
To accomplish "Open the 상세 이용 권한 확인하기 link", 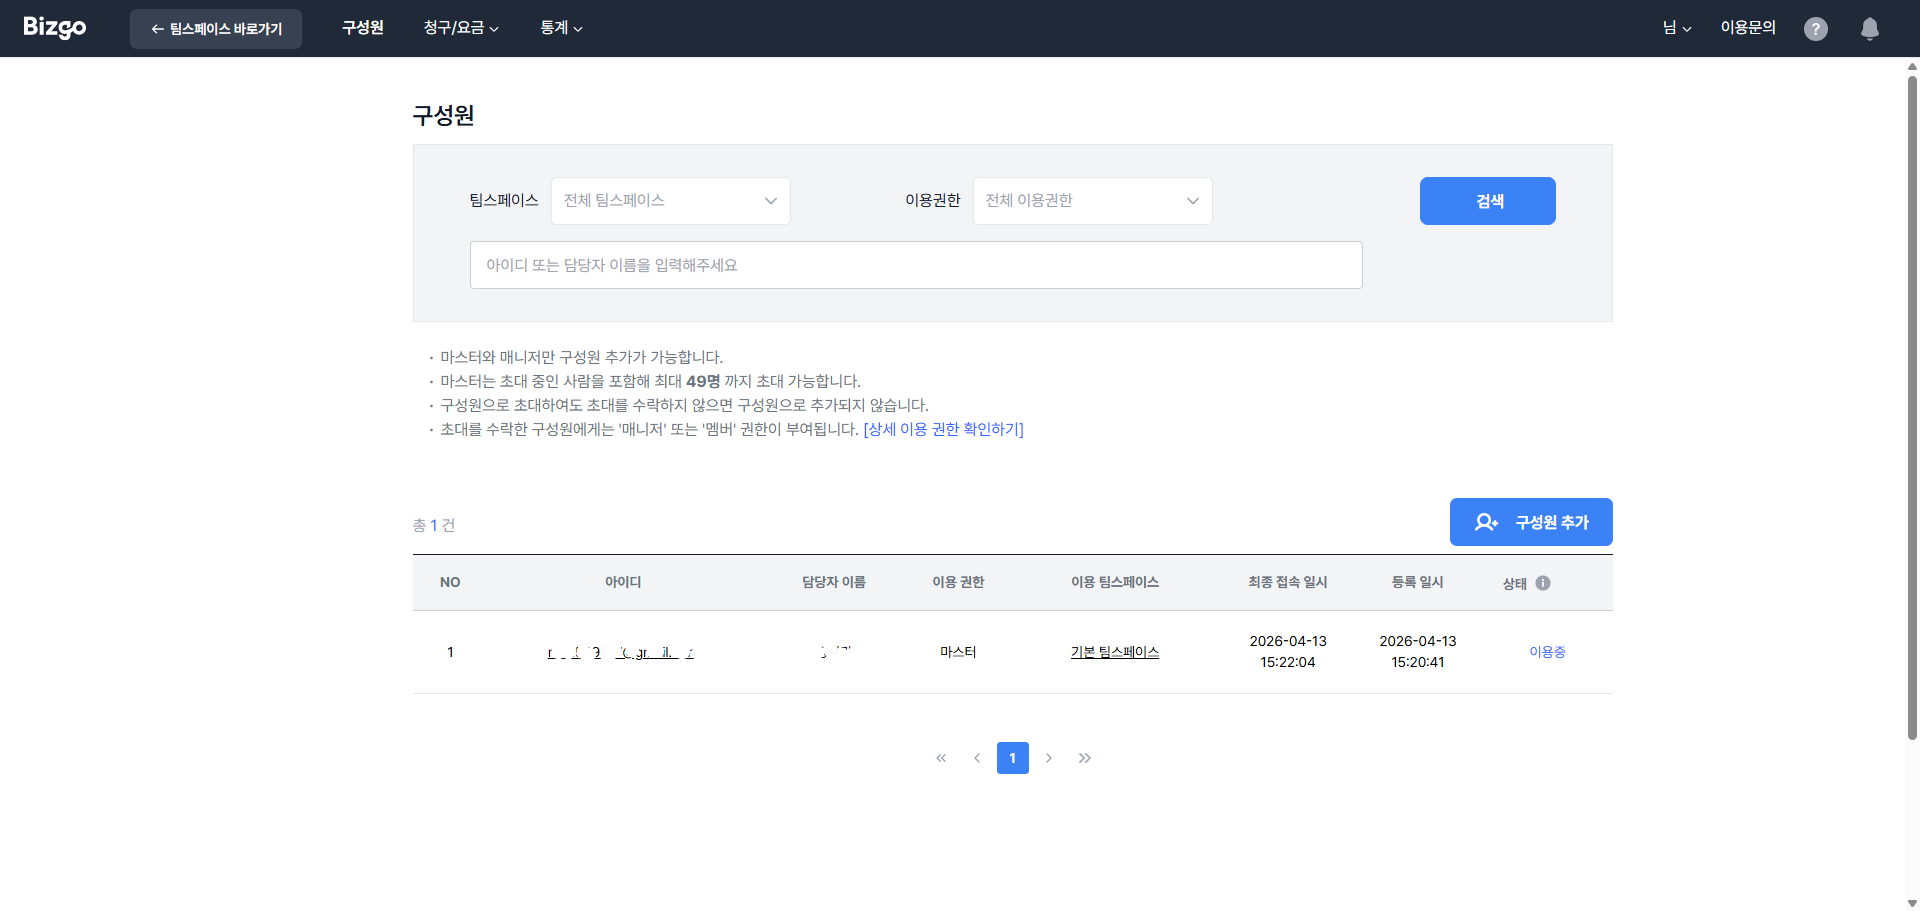I will click(943, 428).
